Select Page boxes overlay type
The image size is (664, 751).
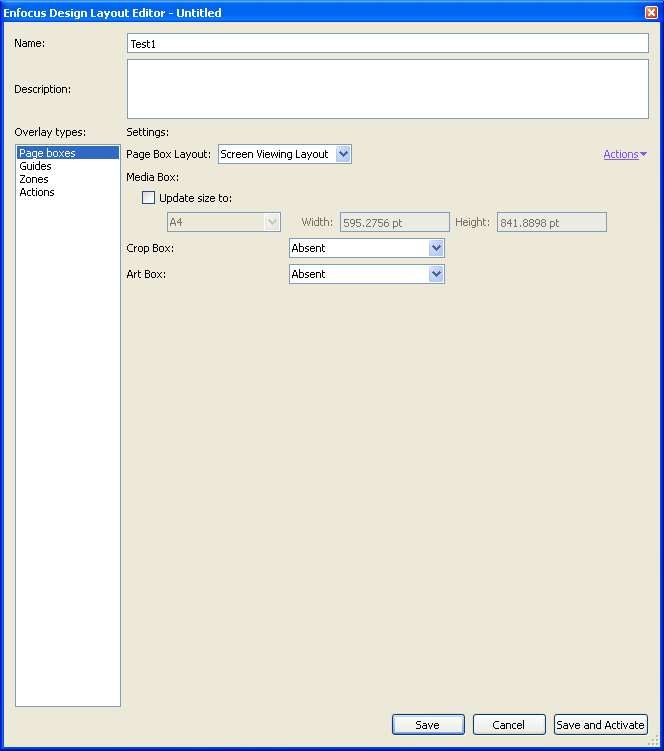click(68, 153)
